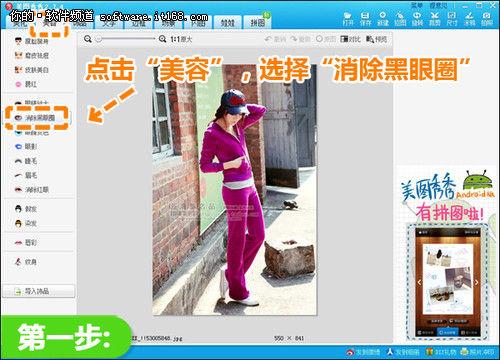Click the zoom out magnifier icon
The width and height of the screenshot is (500, 360).
click(x=88, y=39)
